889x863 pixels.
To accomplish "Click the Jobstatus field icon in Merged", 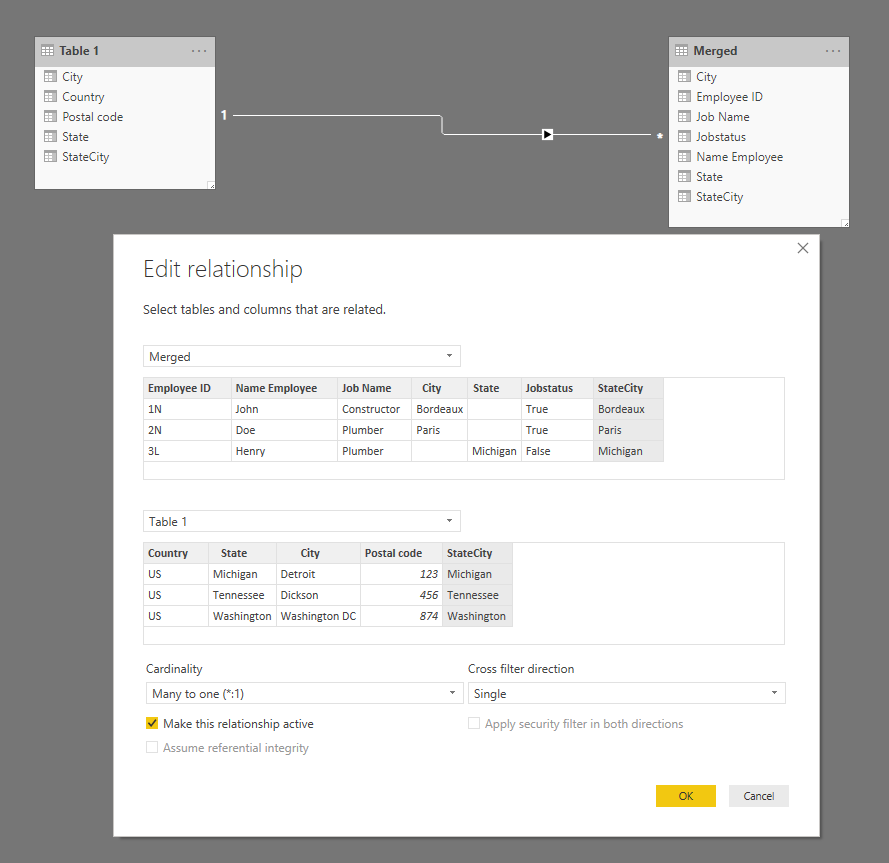I will pyautogui.click(x=684, y=137).
